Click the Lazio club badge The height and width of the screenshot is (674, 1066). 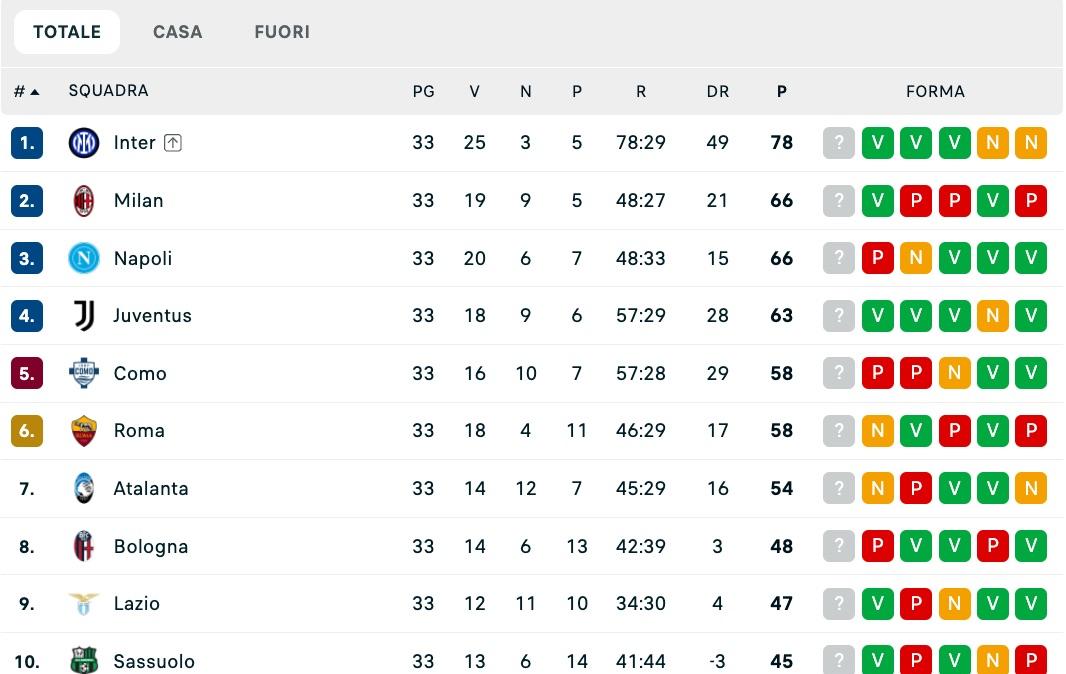click(x=84, y=603)
